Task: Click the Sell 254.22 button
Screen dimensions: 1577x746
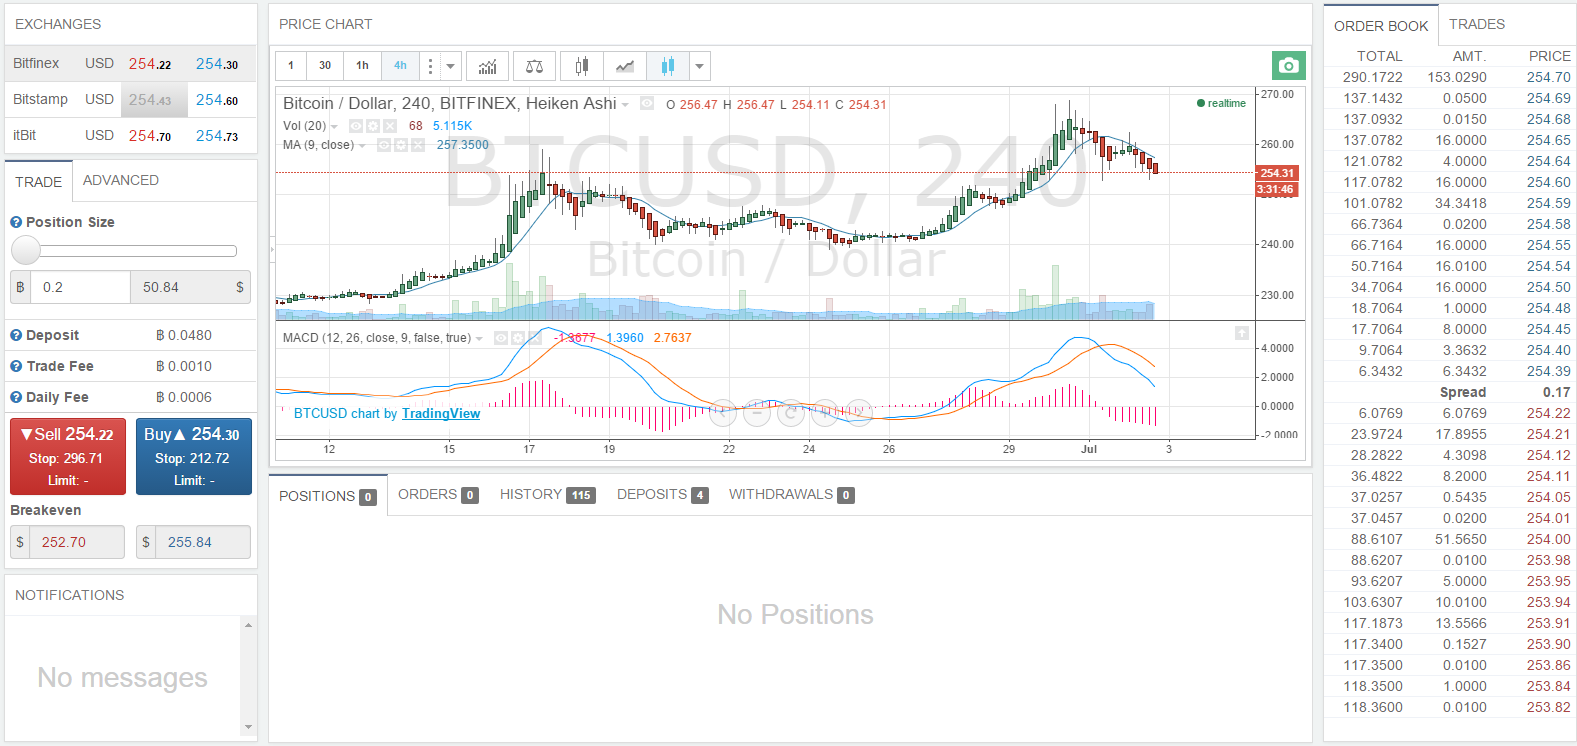Action: 68,457
